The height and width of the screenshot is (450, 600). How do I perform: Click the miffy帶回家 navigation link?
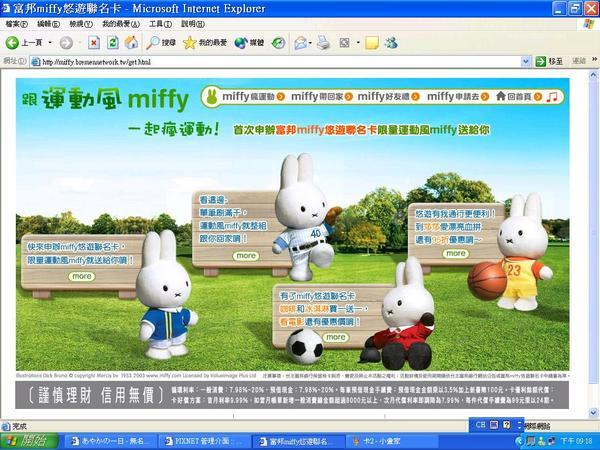coord(321,96)
